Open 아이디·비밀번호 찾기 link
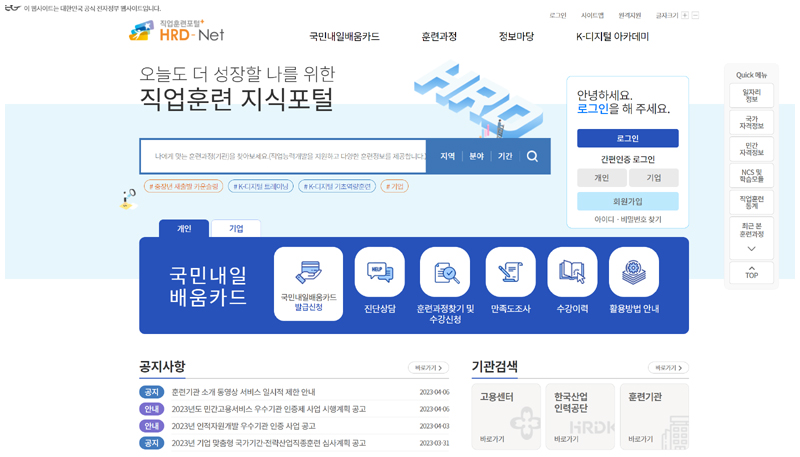 pos(628,219)
